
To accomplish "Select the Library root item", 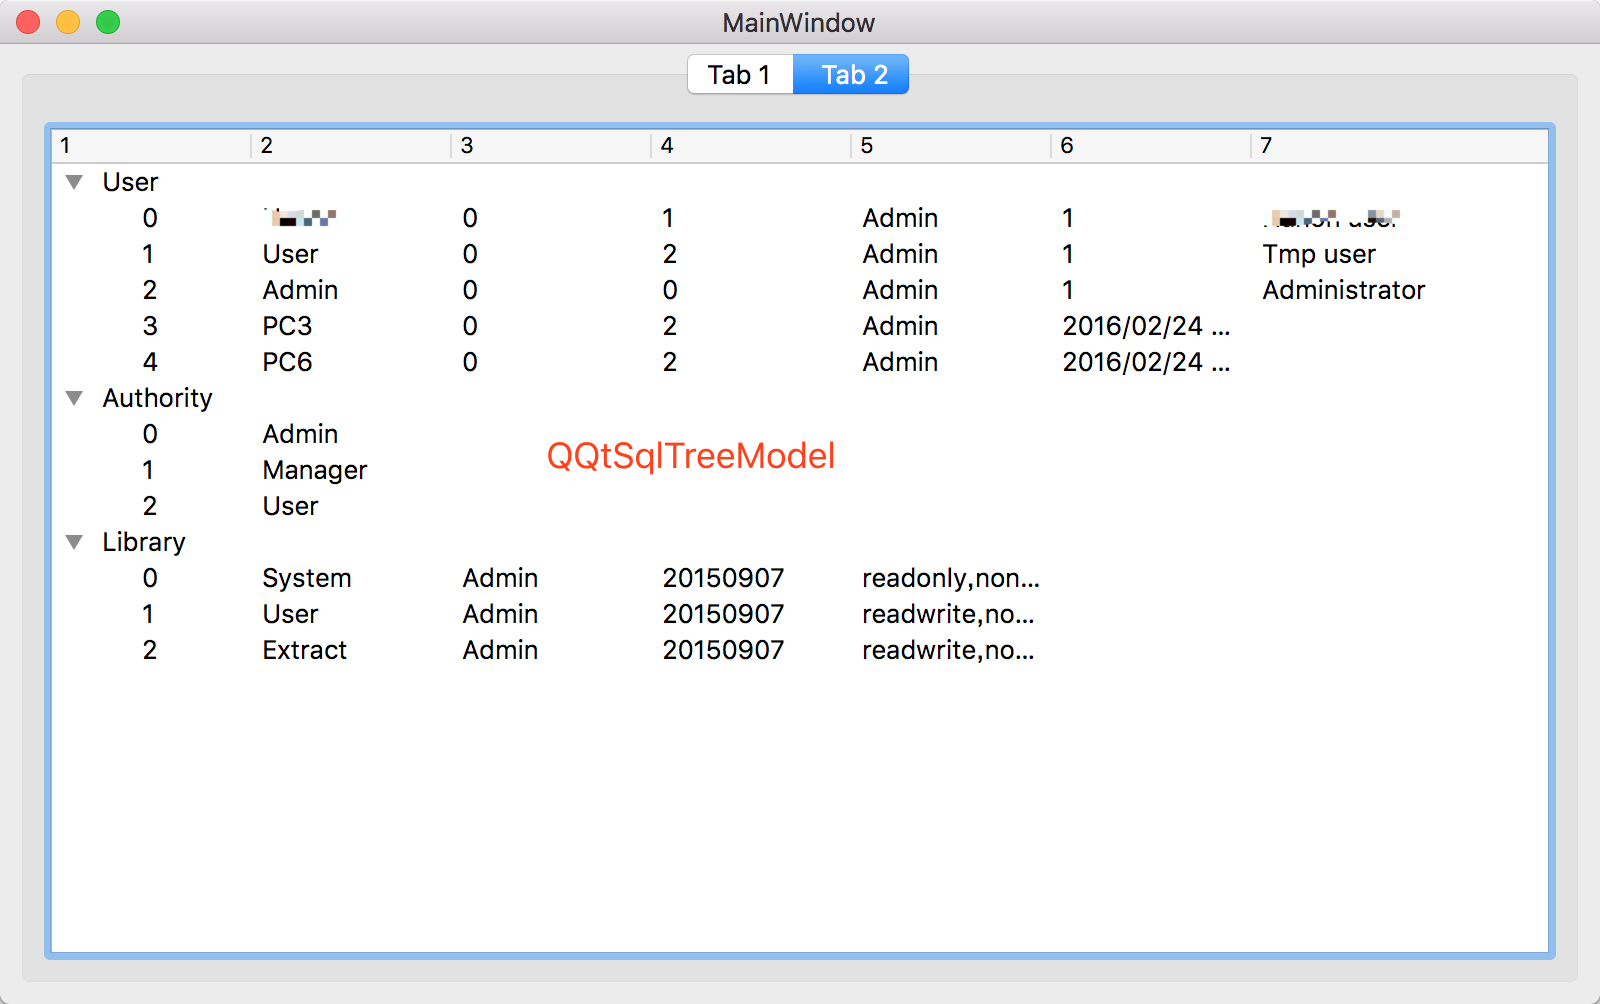I will pyautogui.click(x=143, y=542).
